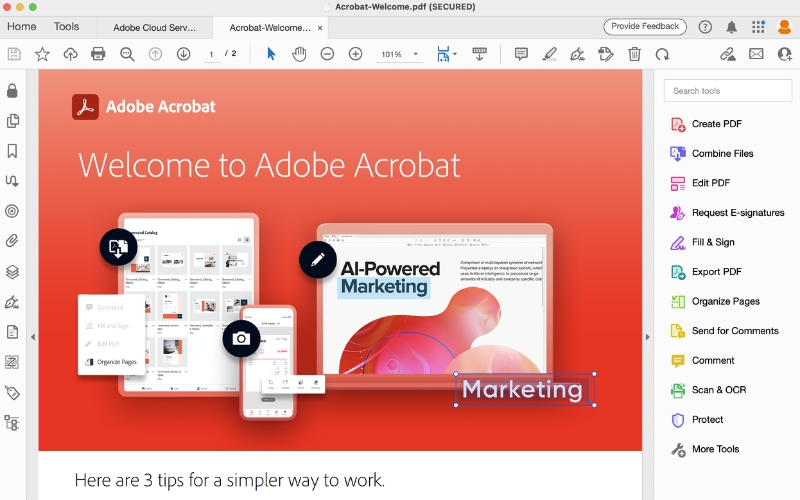Open the Home view
Viewport: 800px width, 500px height.
click(x=21, y=27)
